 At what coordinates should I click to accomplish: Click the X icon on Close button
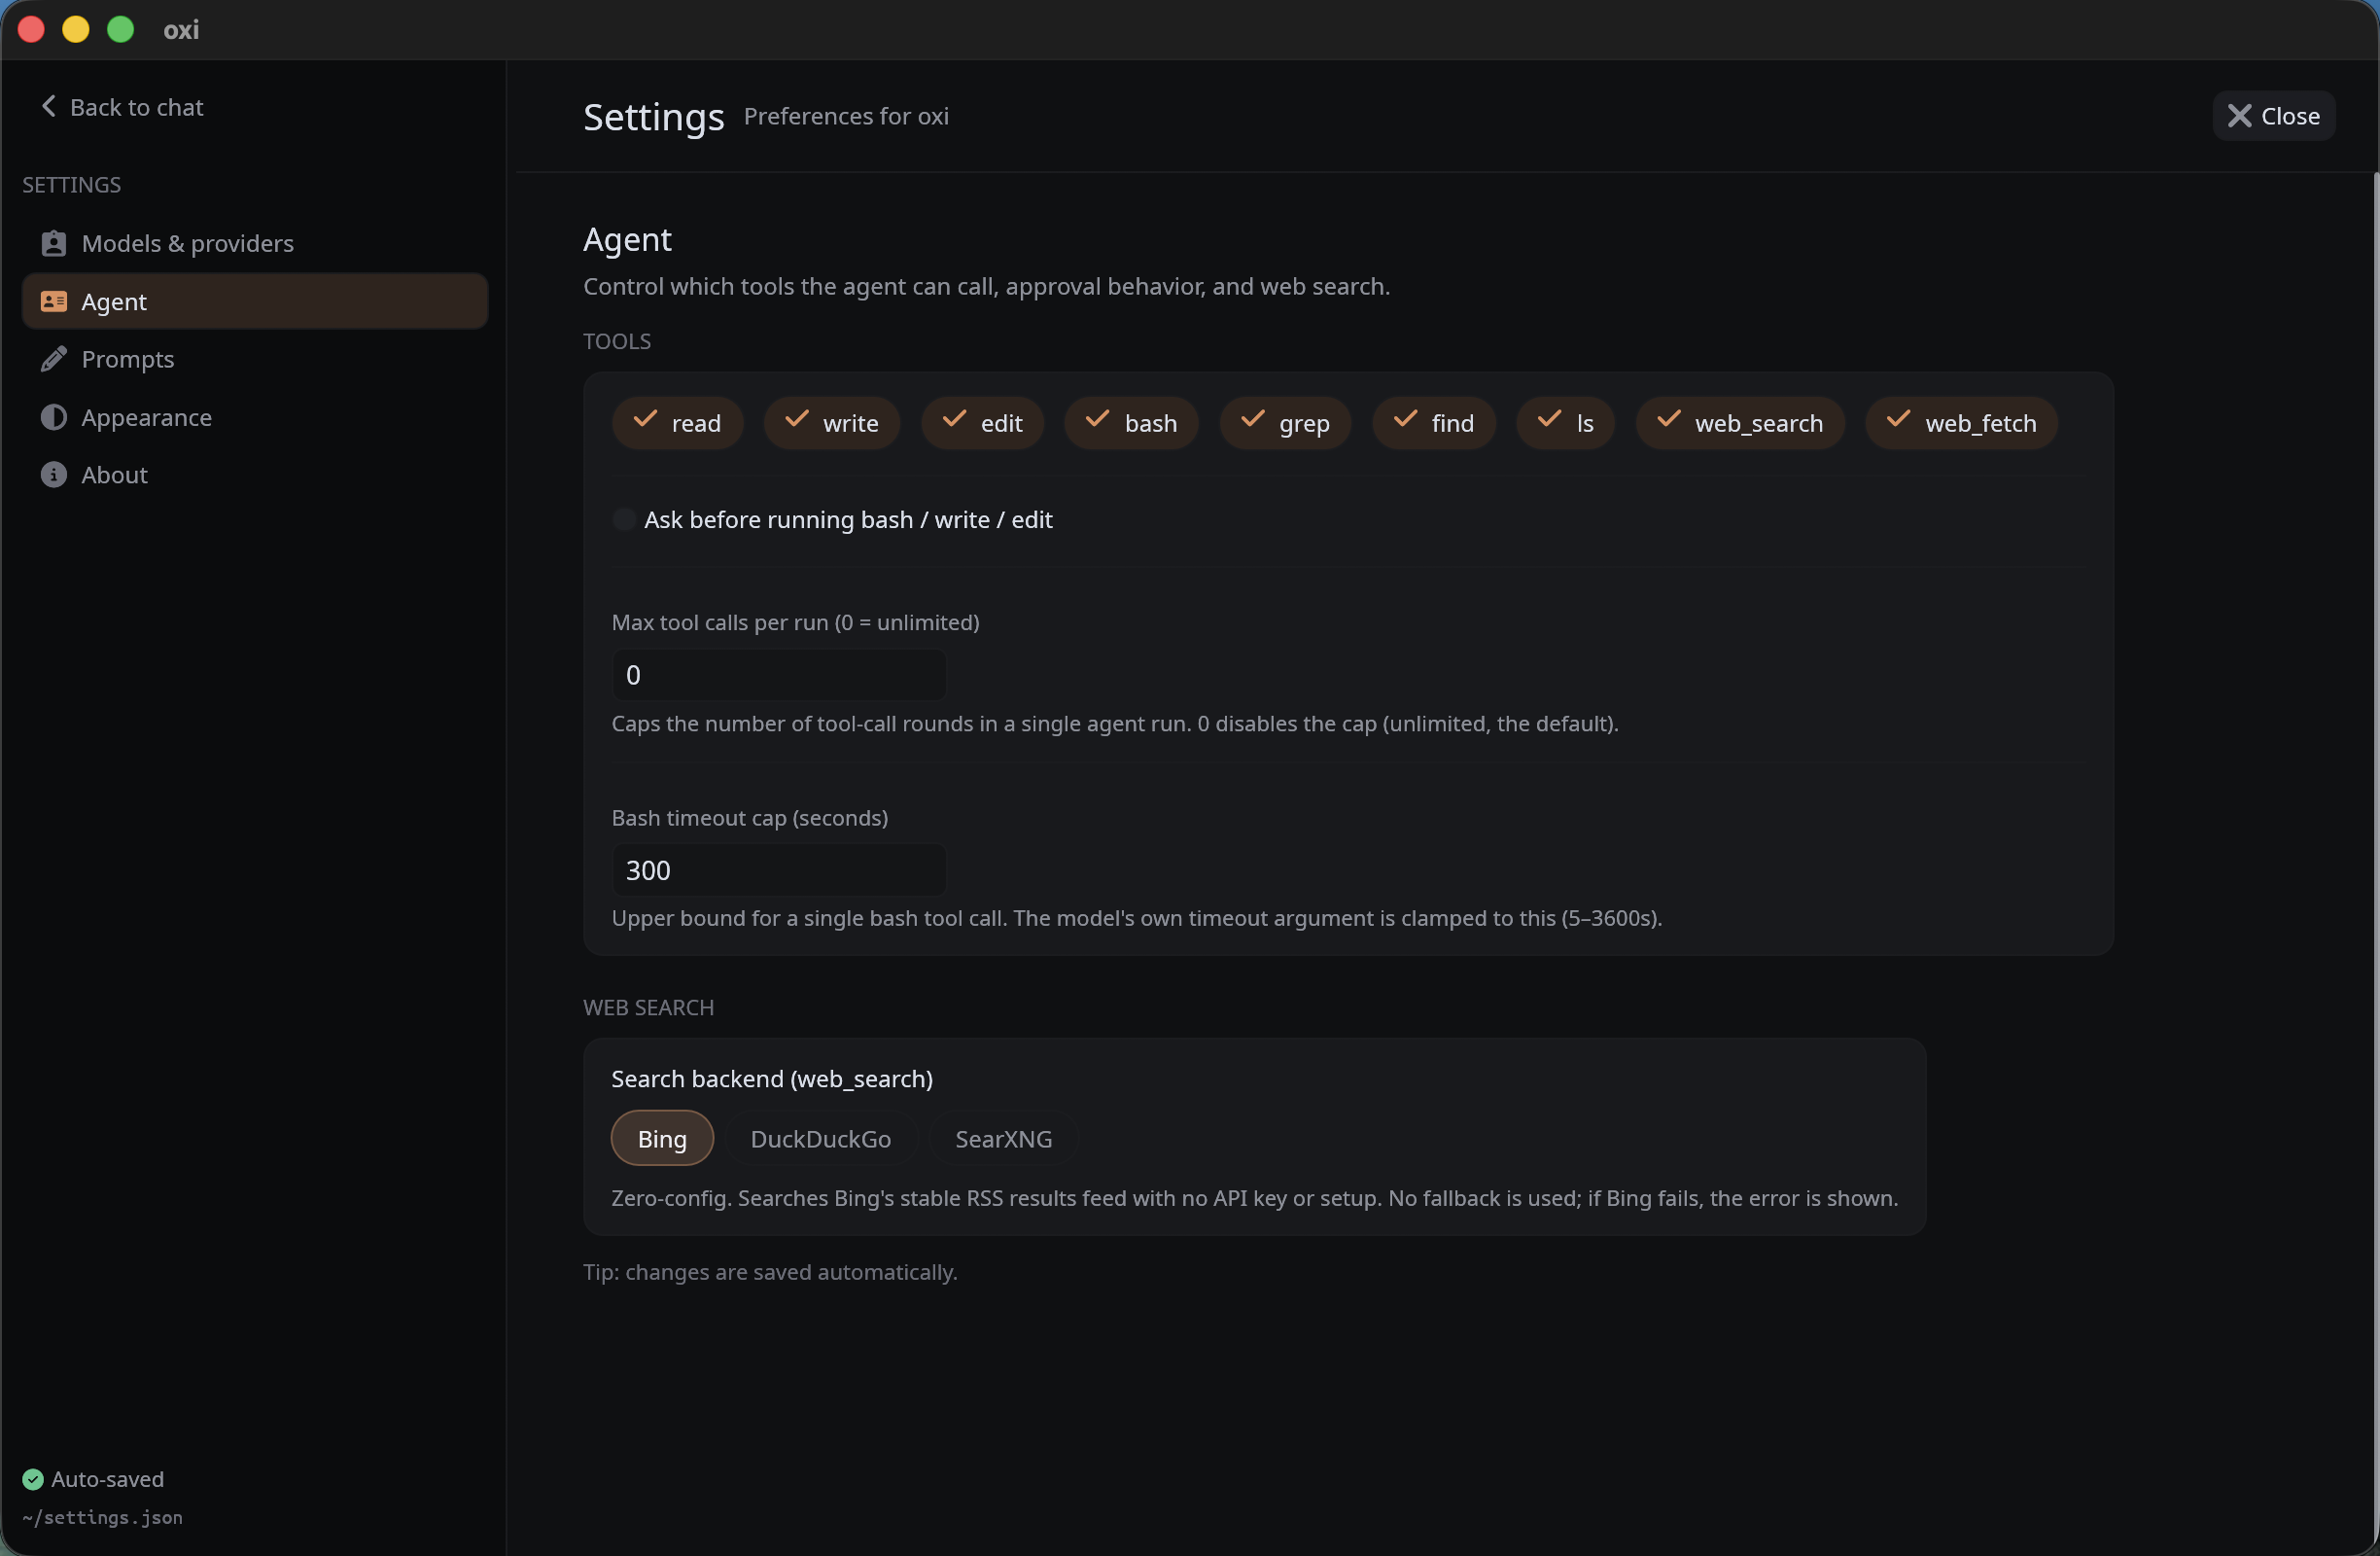coord(2239,116)
